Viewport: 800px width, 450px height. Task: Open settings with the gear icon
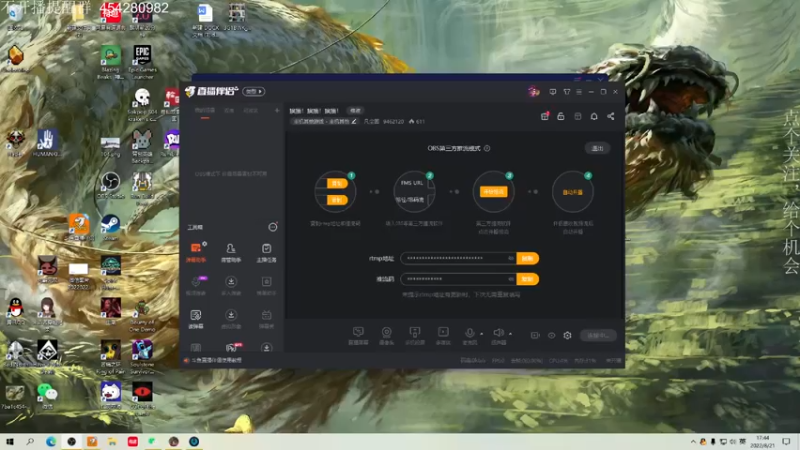(567, 335)
